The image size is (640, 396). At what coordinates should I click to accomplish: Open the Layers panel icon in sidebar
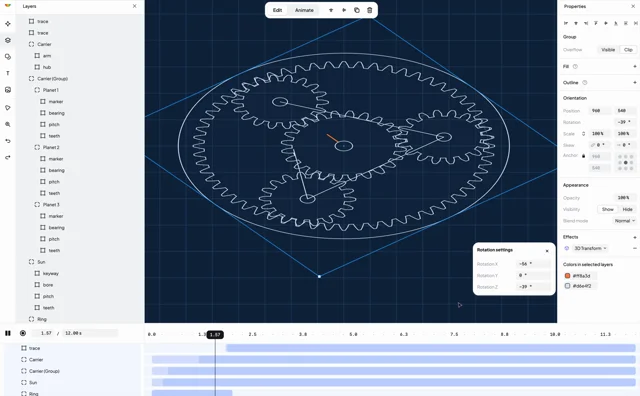pyautogui.click(x=8, y=40)
